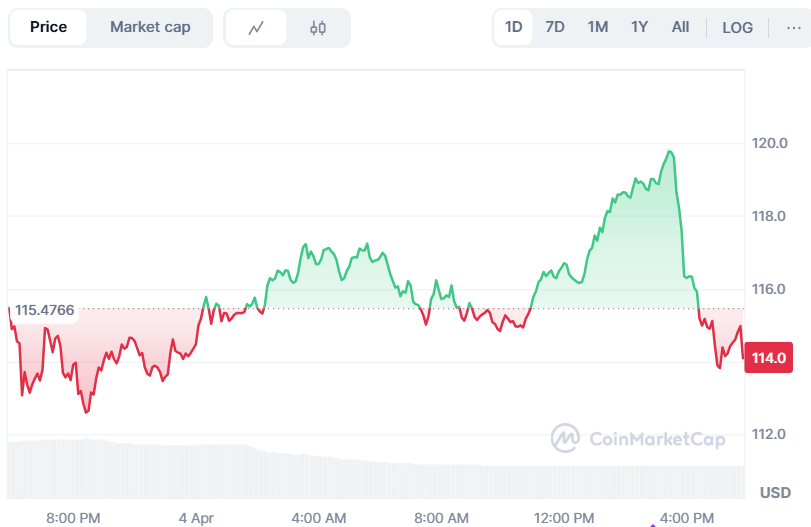Click the 4 Apr date marker

pos(196,517)
